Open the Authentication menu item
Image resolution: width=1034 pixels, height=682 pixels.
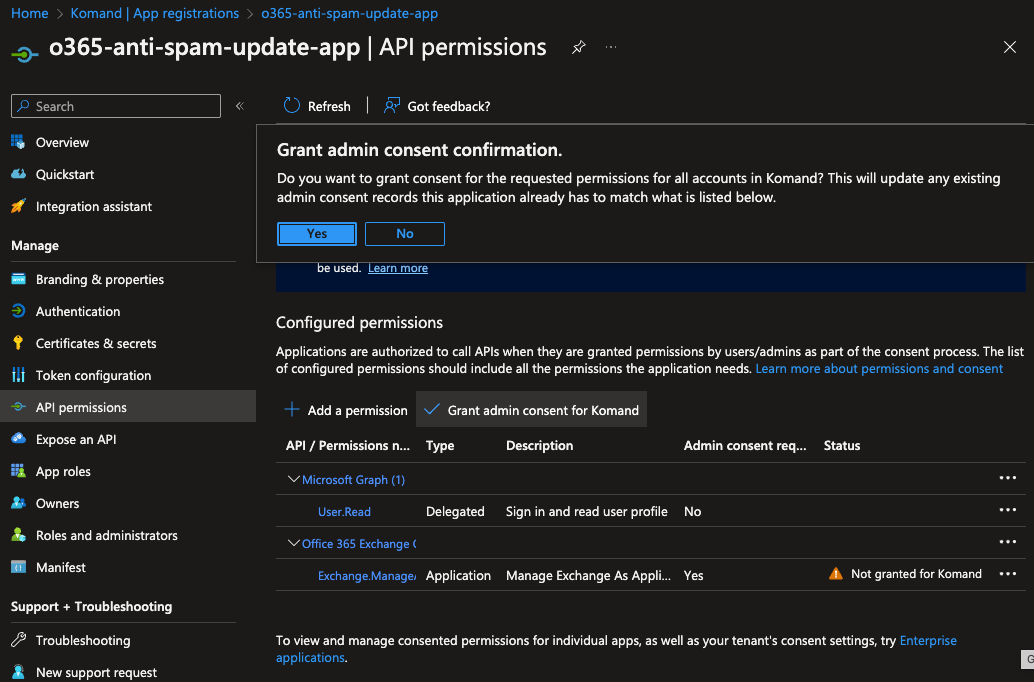(x=77, y=311)
